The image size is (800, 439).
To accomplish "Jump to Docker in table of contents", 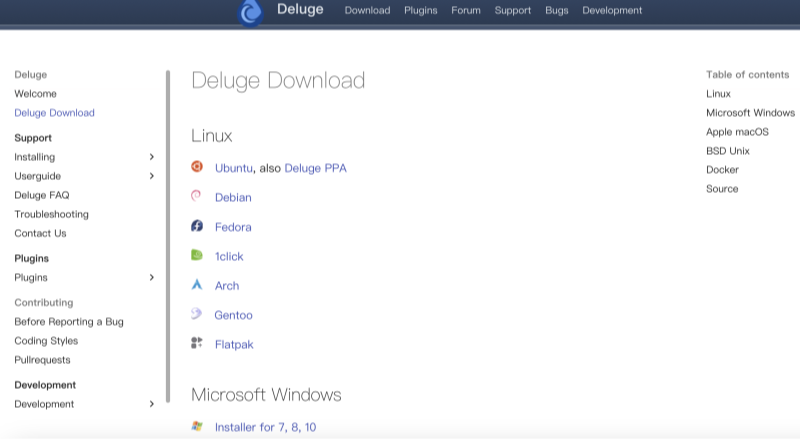I will pos(722,170).
